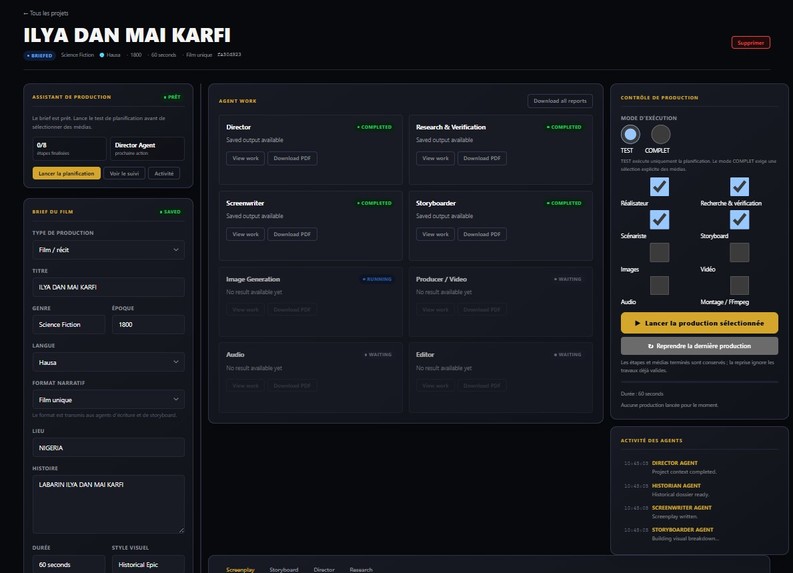
Task: Enable the Images checkbox
Action: tap(659, 252)
